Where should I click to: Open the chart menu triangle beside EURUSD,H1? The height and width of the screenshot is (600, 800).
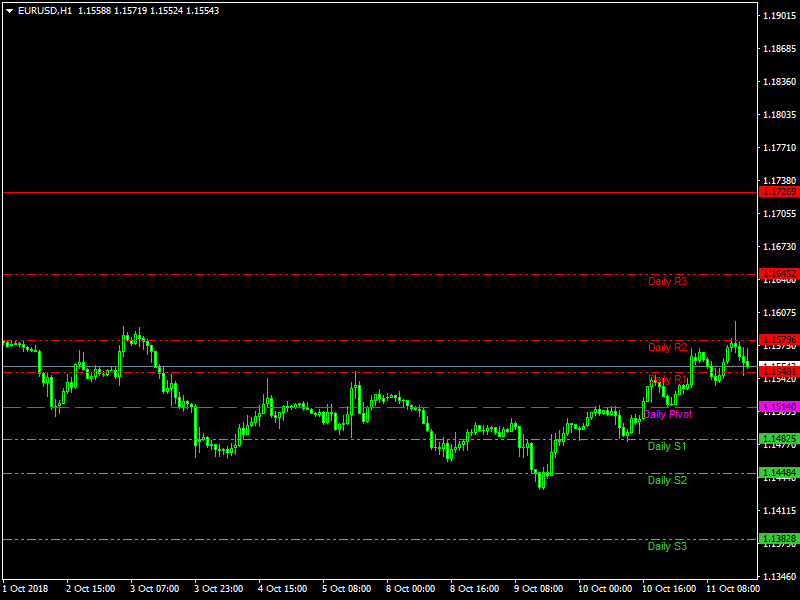10,10
